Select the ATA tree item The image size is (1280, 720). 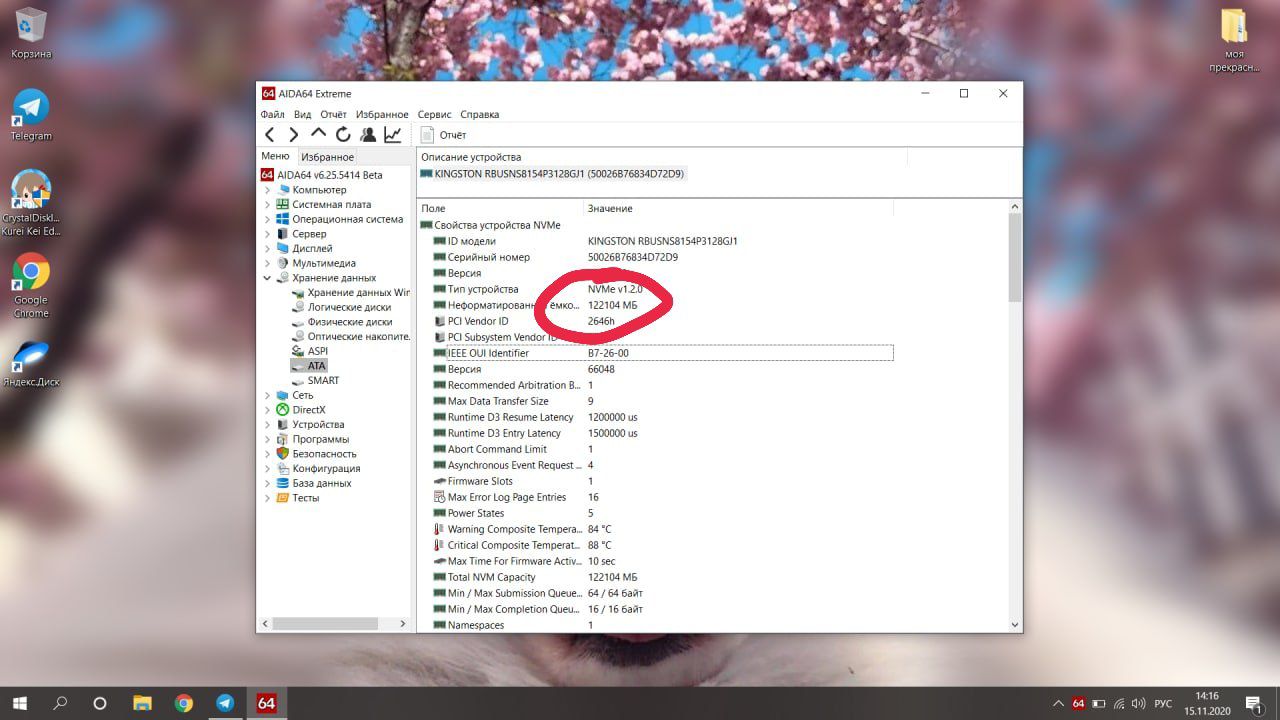click(309, 366)
